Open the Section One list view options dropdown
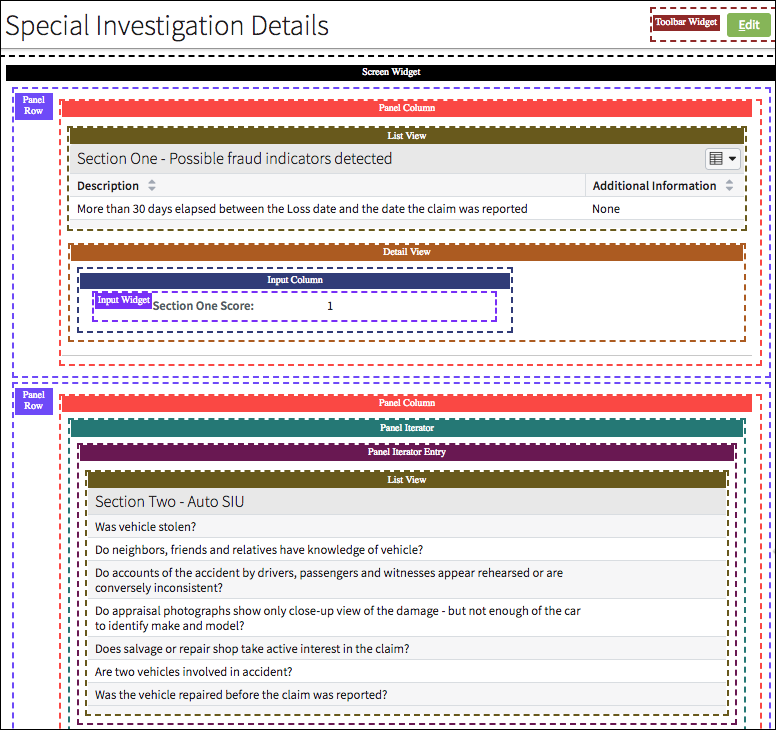This screenshot has height=730, width=776. point(722,158)
